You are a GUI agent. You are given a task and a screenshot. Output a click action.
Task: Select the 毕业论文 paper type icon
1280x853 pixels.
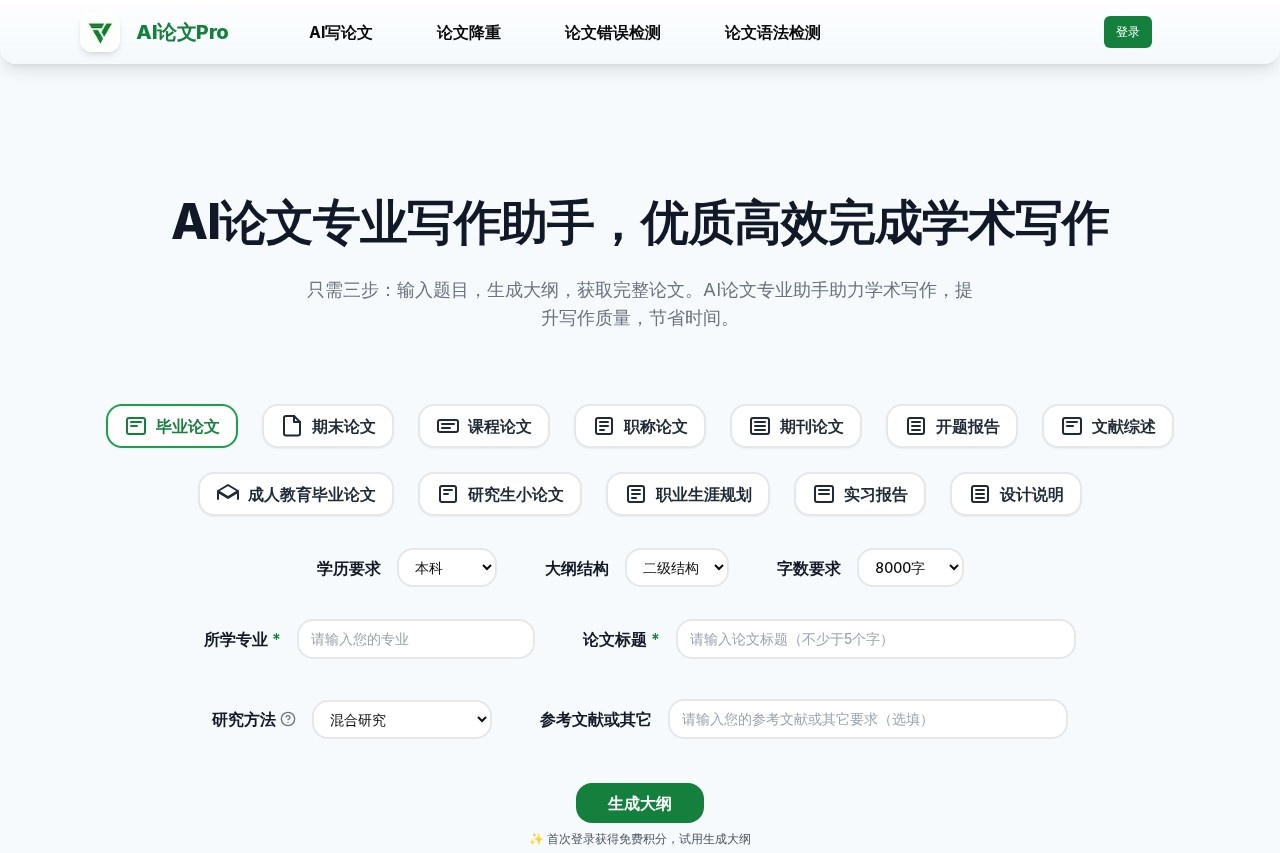click(136, 426)
